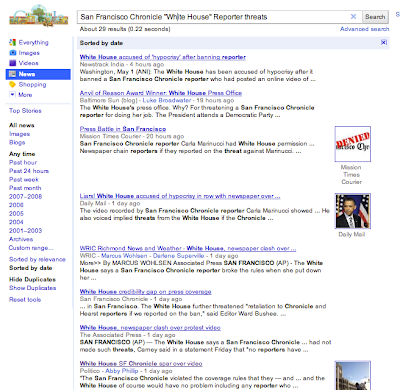Click Reset tools
Image resolution: width=400 pixels, height=390 pixels.
(x=25, y=299)
